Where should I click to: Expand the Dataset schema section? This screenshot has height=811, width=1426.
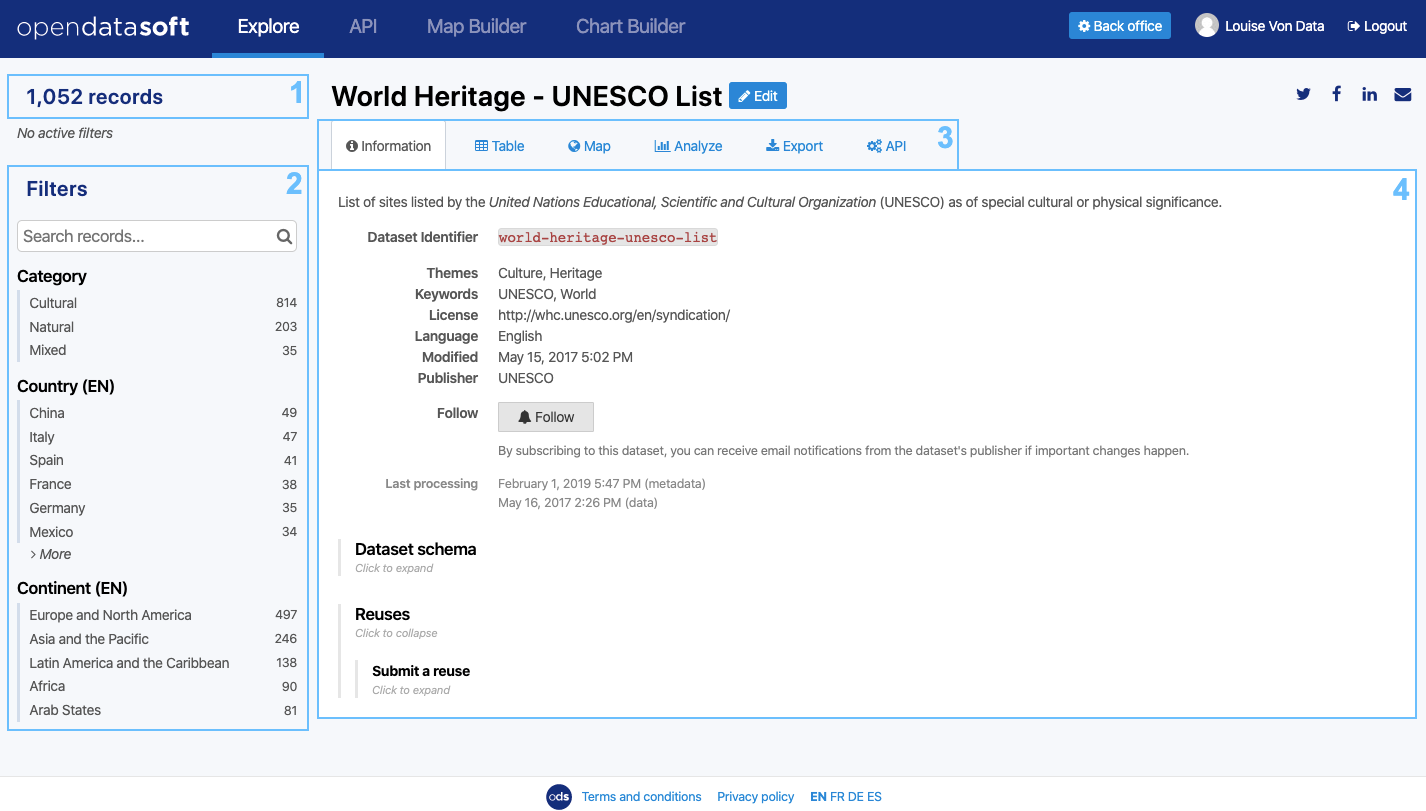tap(415, 549)
